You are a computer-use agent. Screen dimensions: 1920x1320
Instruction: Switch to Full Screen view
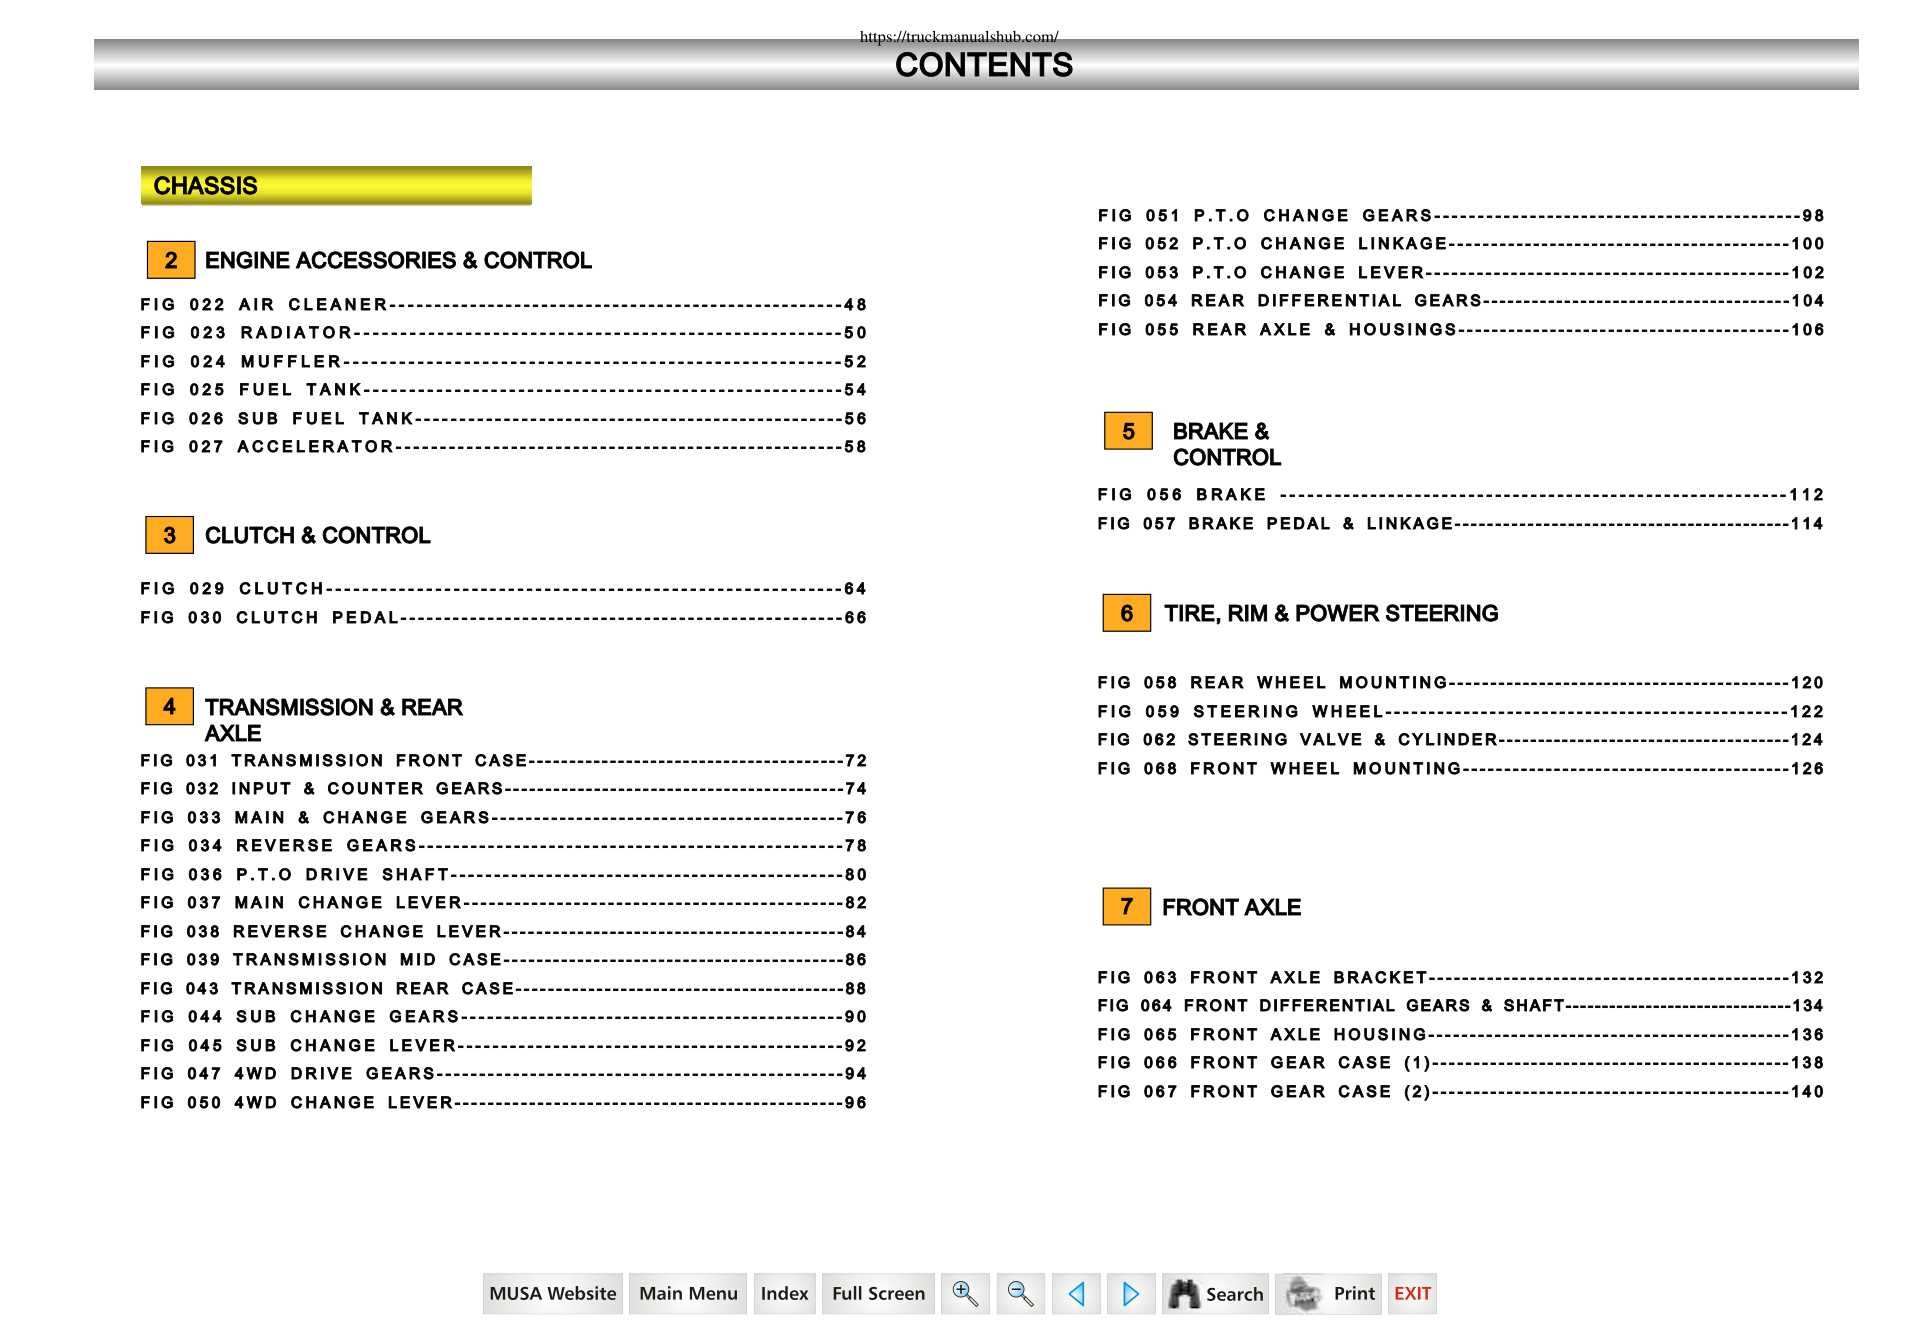pos(878,1293)
